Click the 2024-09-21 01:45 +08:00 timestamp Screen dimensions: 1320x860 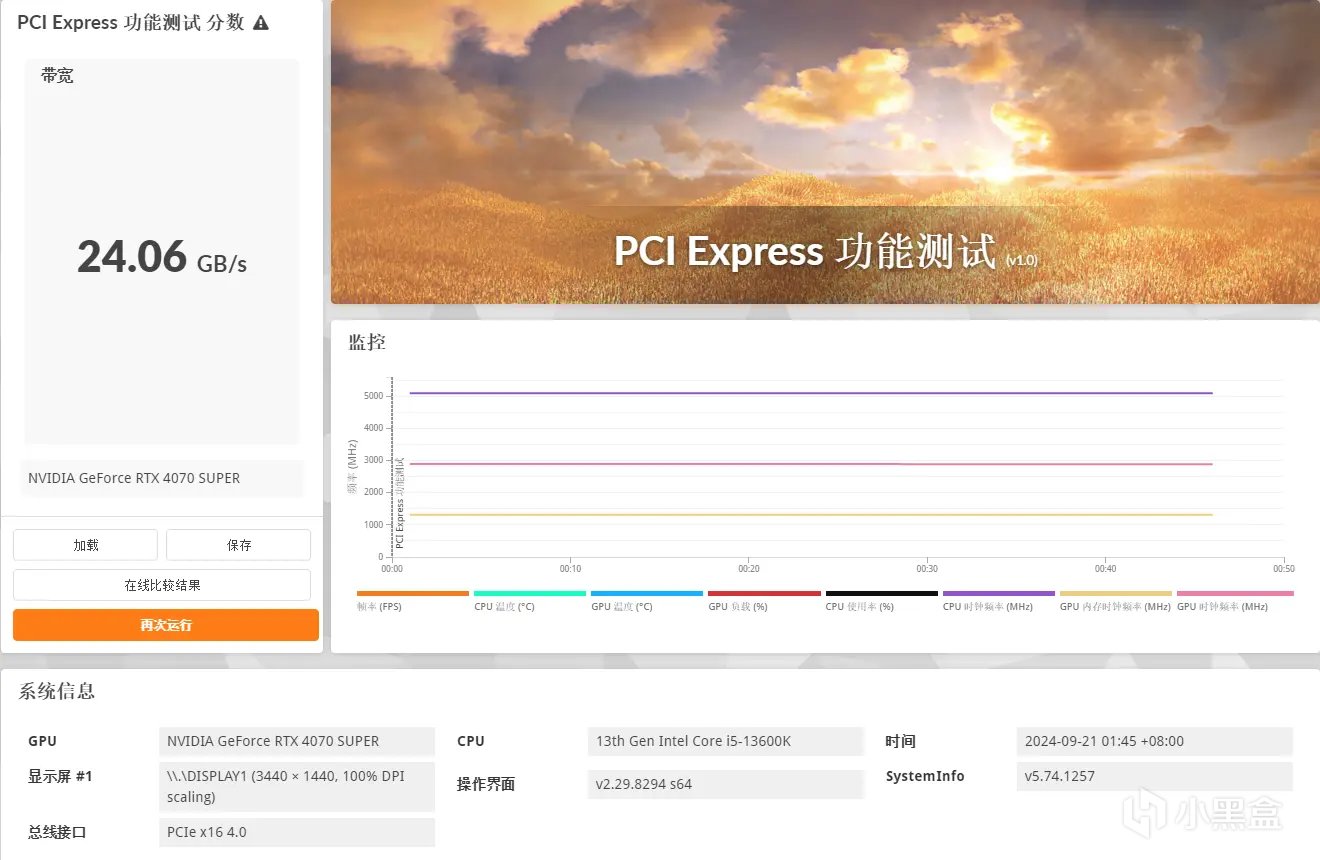(1155, 741)
